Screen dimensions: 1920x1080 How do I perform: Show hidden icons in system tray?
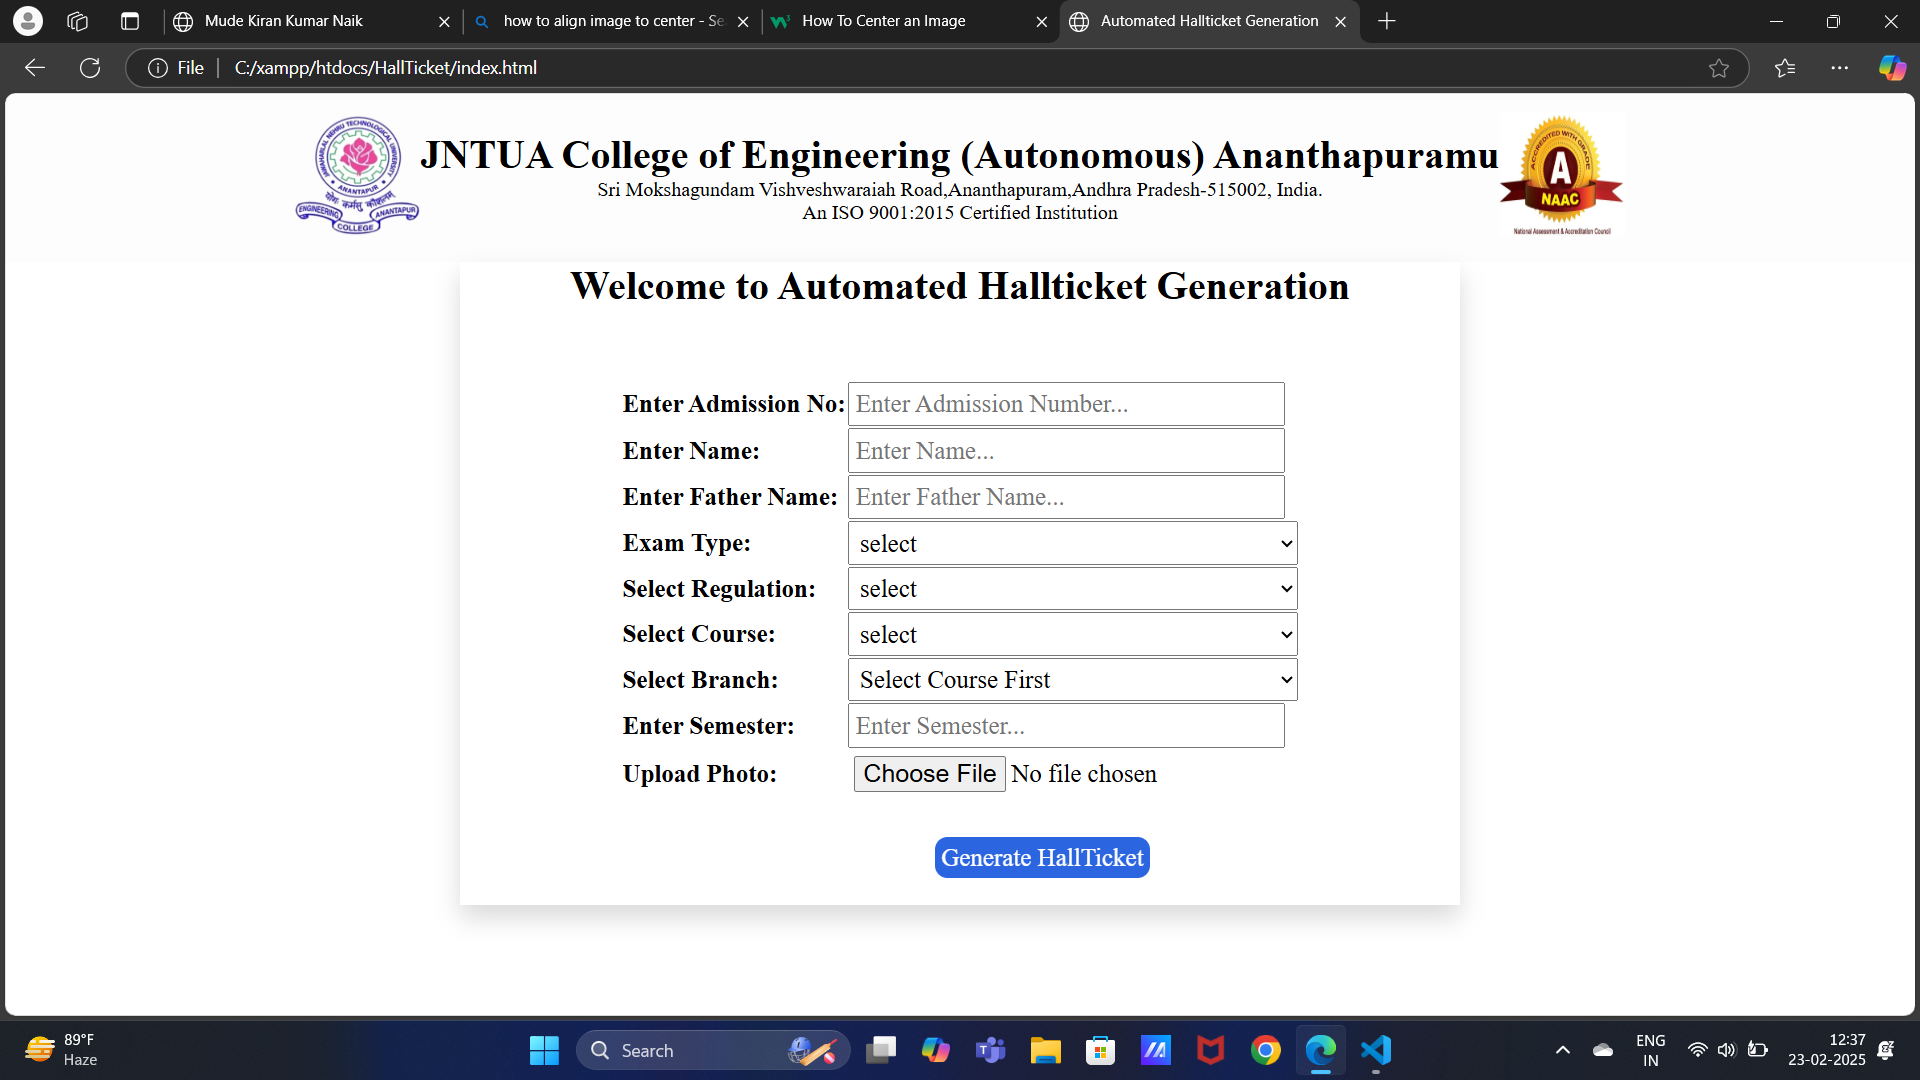pyautogui.click(x=1562, y=1050)
